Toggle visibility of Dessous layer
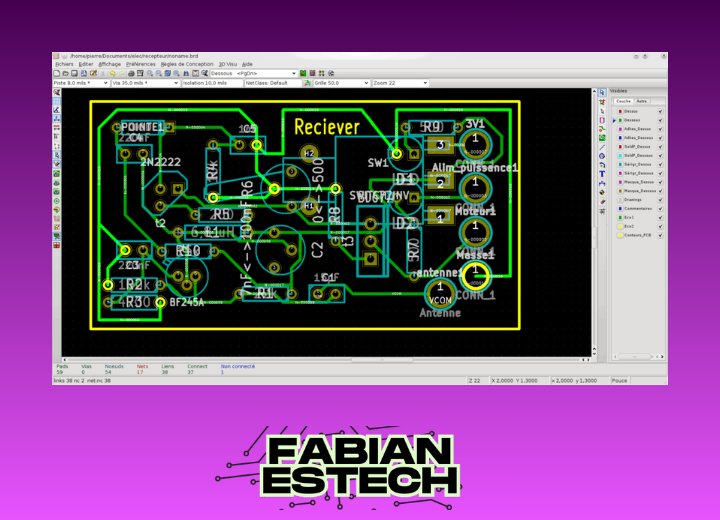This screenshot has width=720, height=520. click(660, 120)
